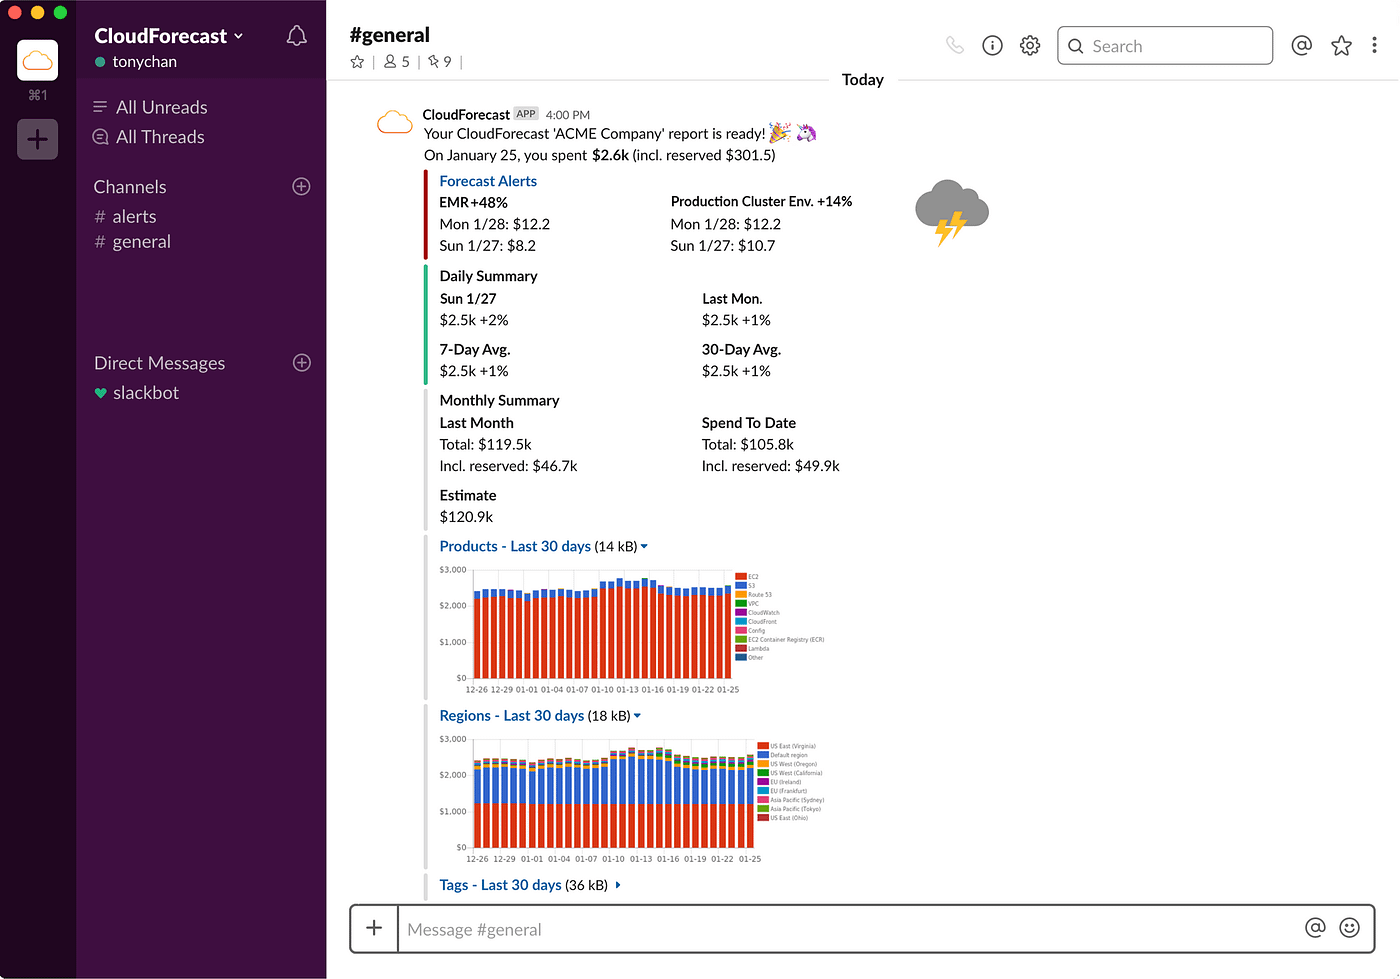Click the Direct Messages header

[x=159, y=363]
